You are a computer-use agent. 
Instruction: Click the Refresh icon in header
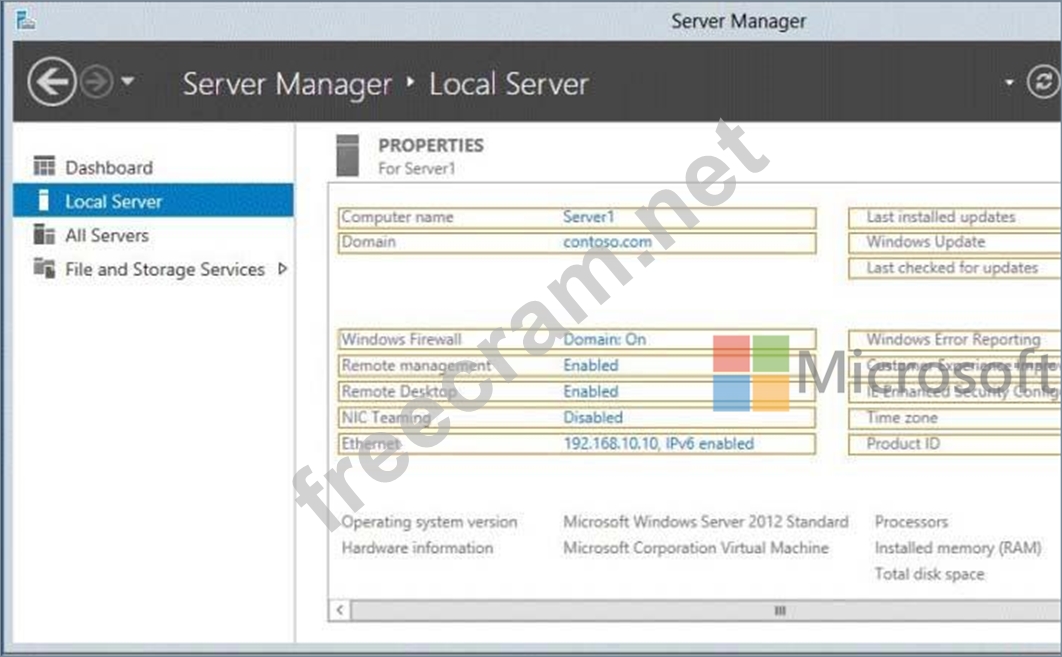coord(1044,82)
